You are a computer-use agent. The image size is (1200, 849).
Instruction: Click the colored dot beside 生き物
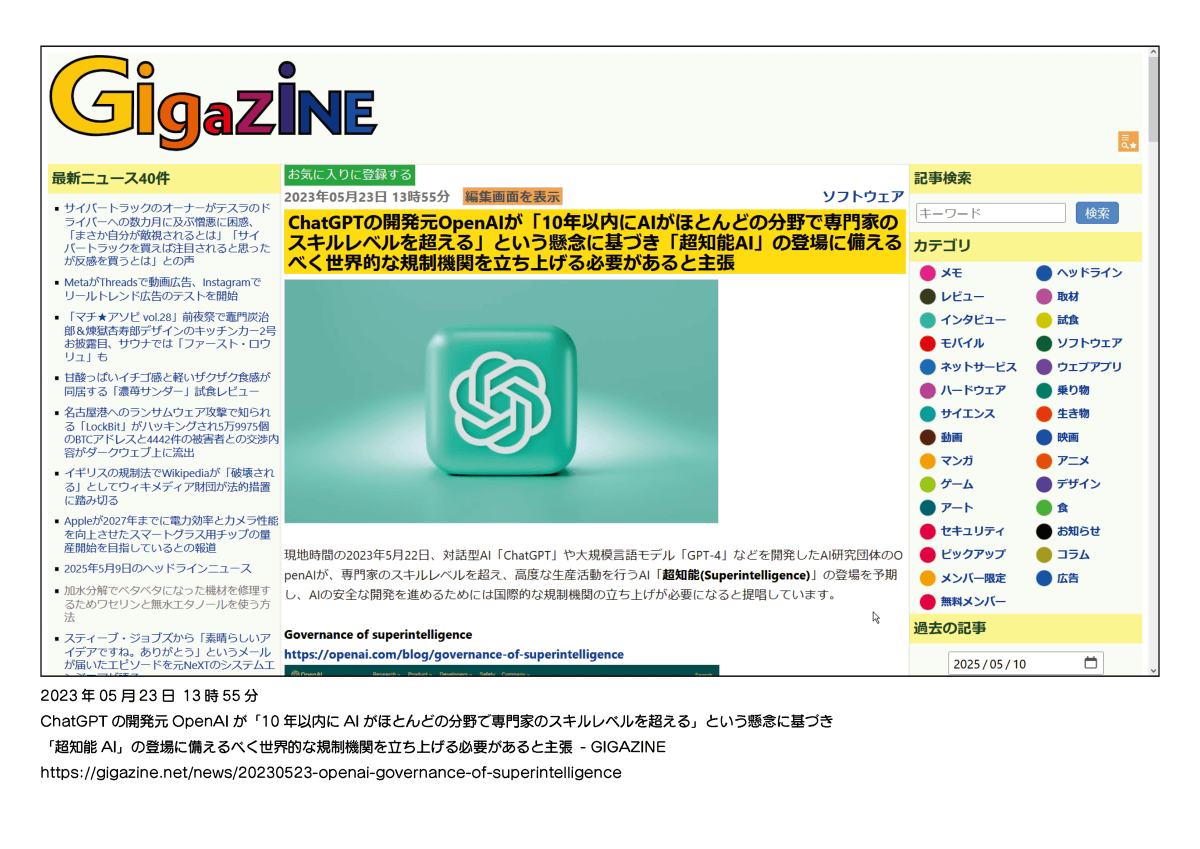click(1044, 414)
